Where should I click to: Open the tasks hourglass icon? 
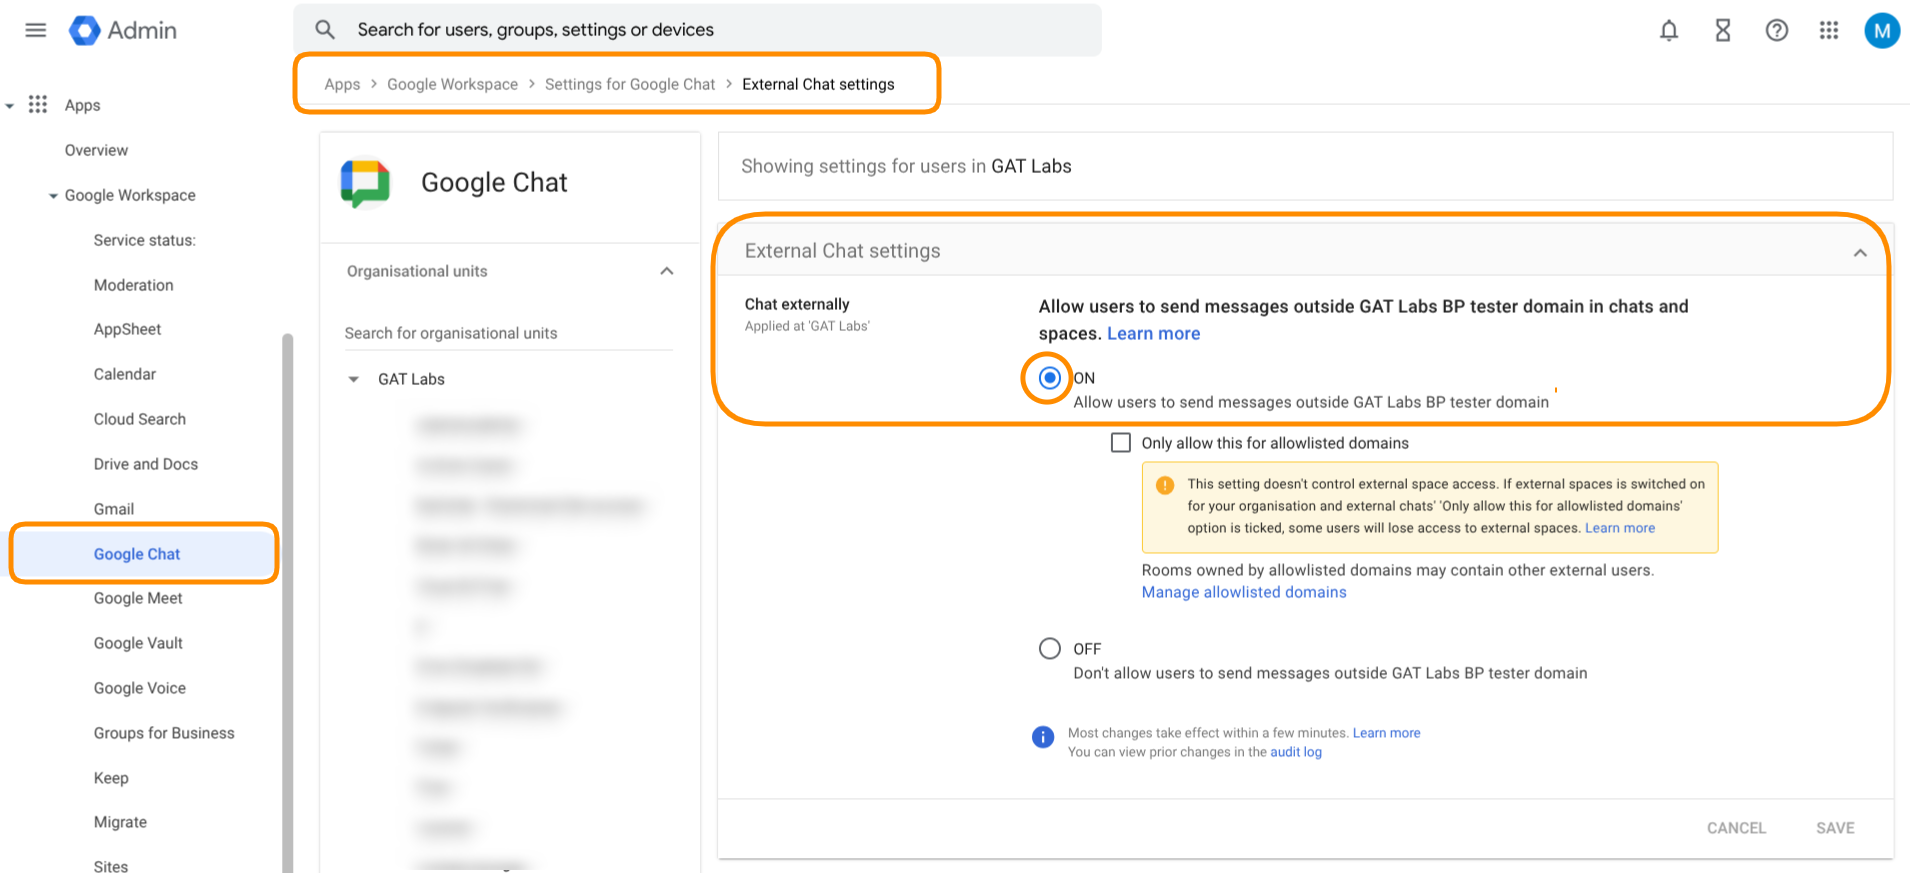[x=1723, y=31]
